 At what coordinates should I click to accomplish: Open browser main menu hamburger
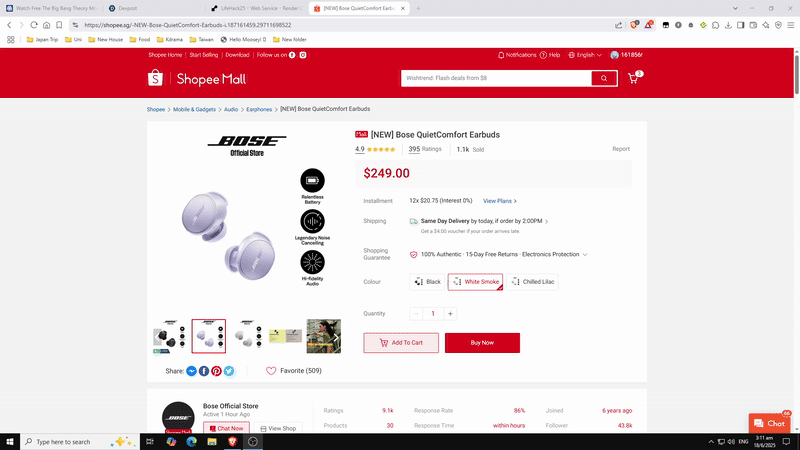[790, 25]
